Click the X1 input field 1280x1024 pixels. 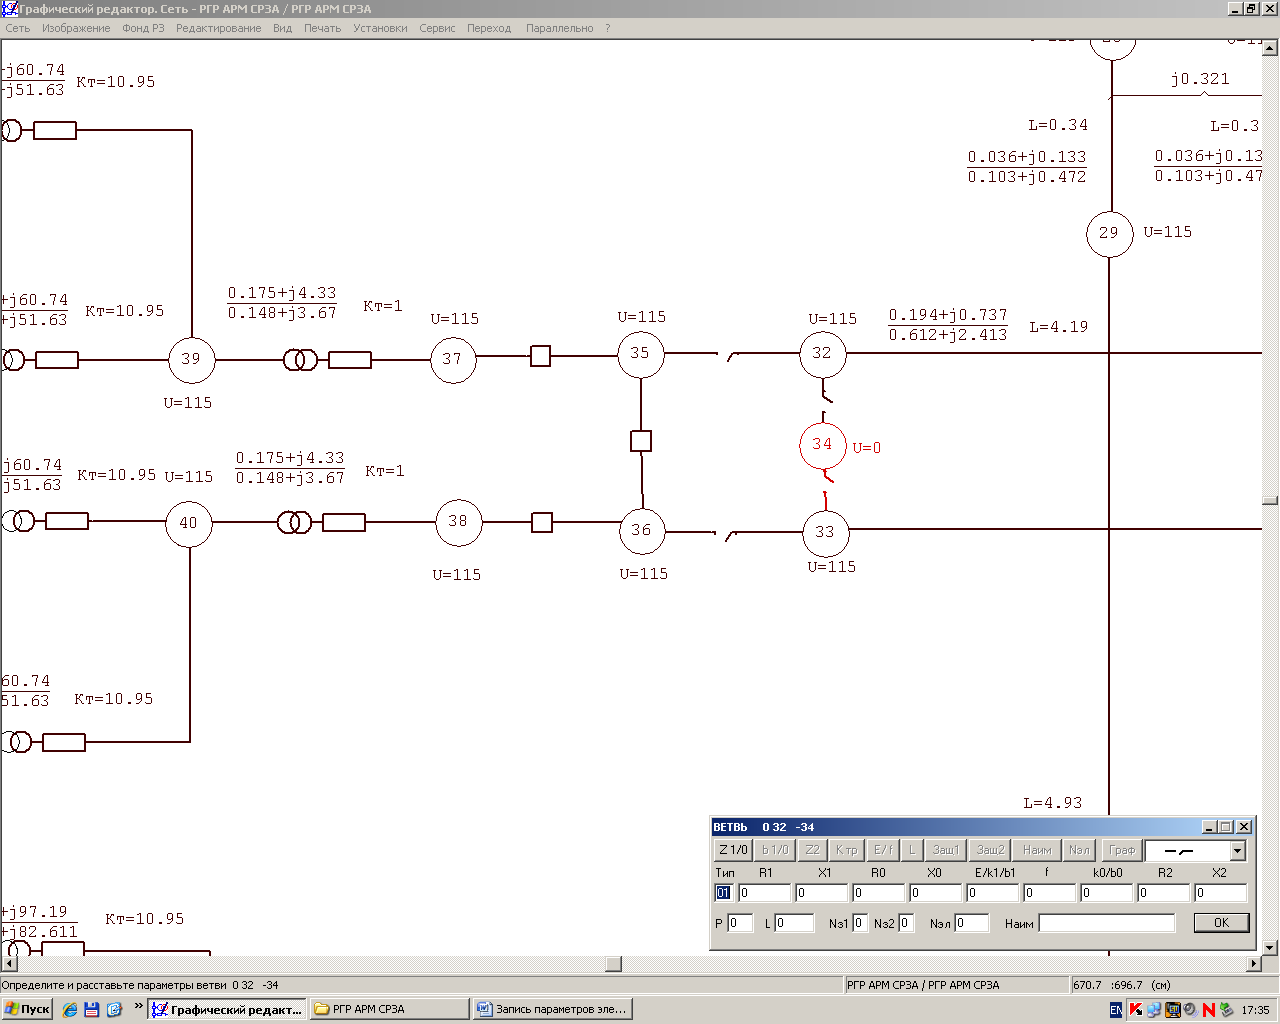(x=821, y=893)
